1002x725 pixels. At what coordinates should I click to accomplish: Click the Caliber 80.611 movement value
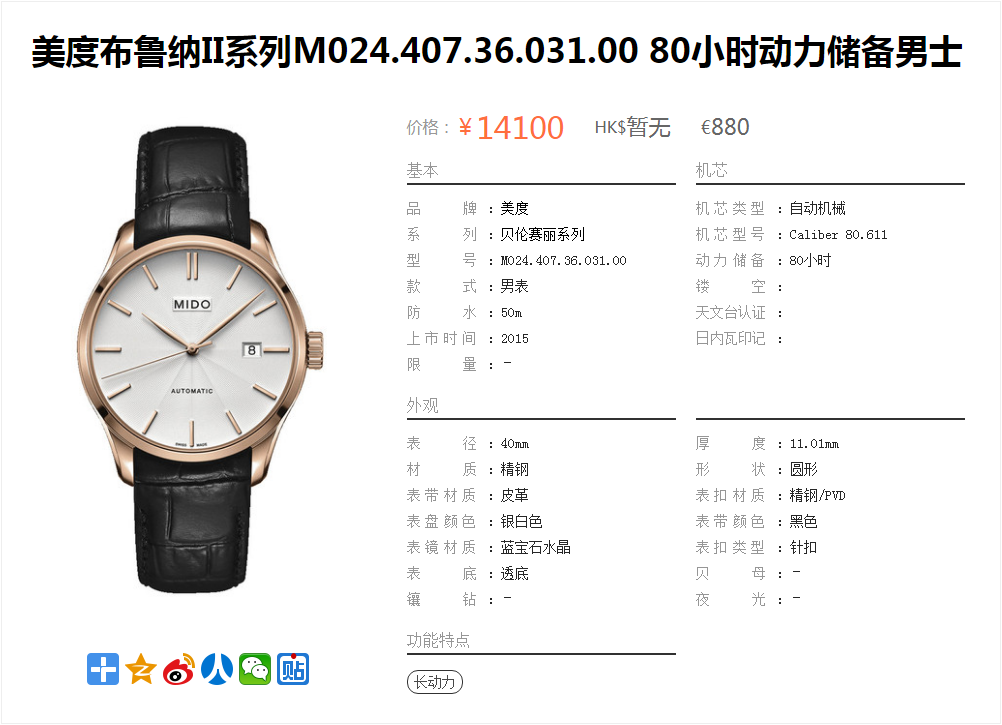(x=838, y=234)
